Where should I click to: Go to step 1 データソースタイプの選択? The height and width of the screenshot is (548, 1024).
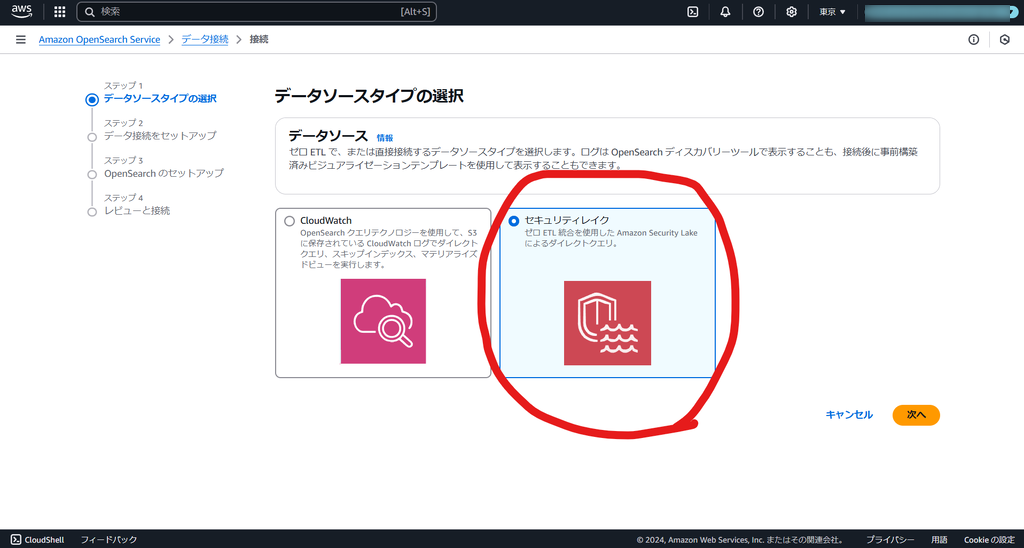click(160, 99)
